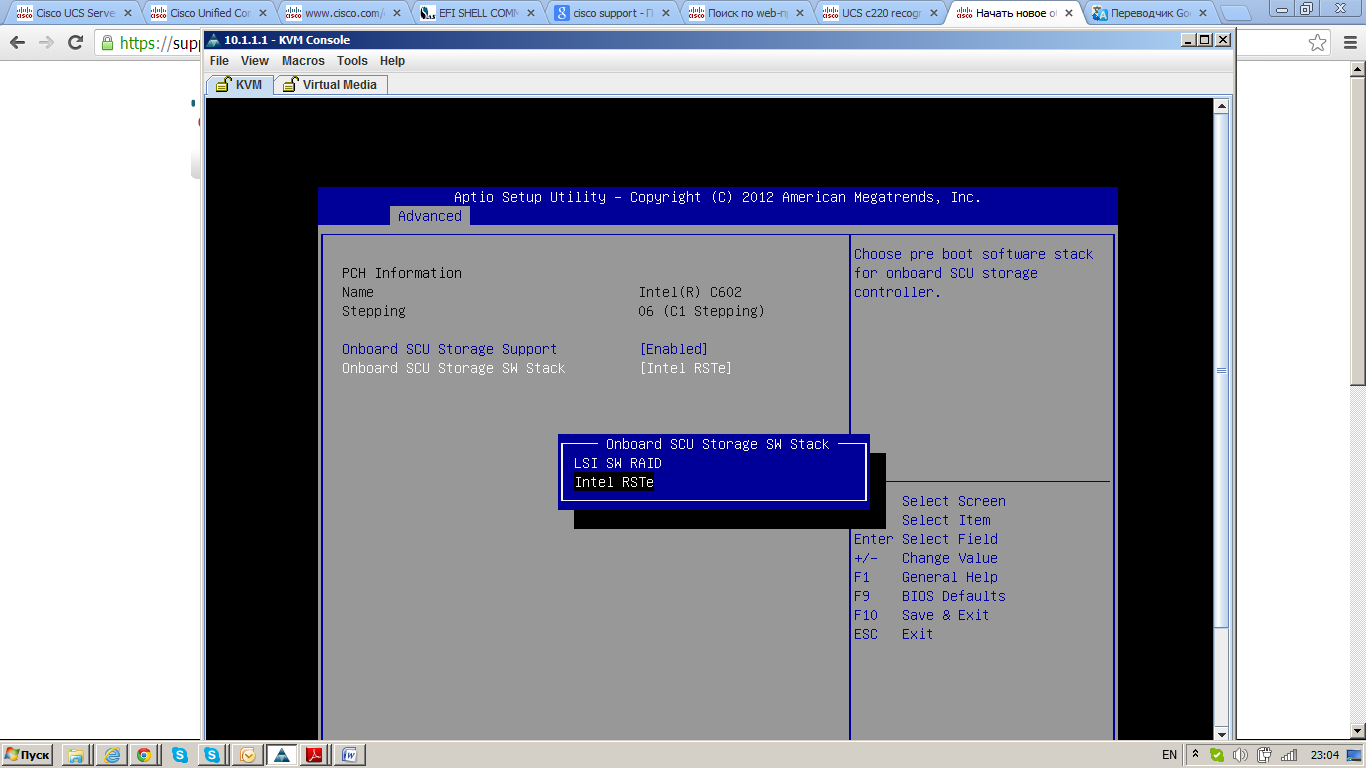
Task: Open Google Chrome from the taskbar
Action: point(144,755)
